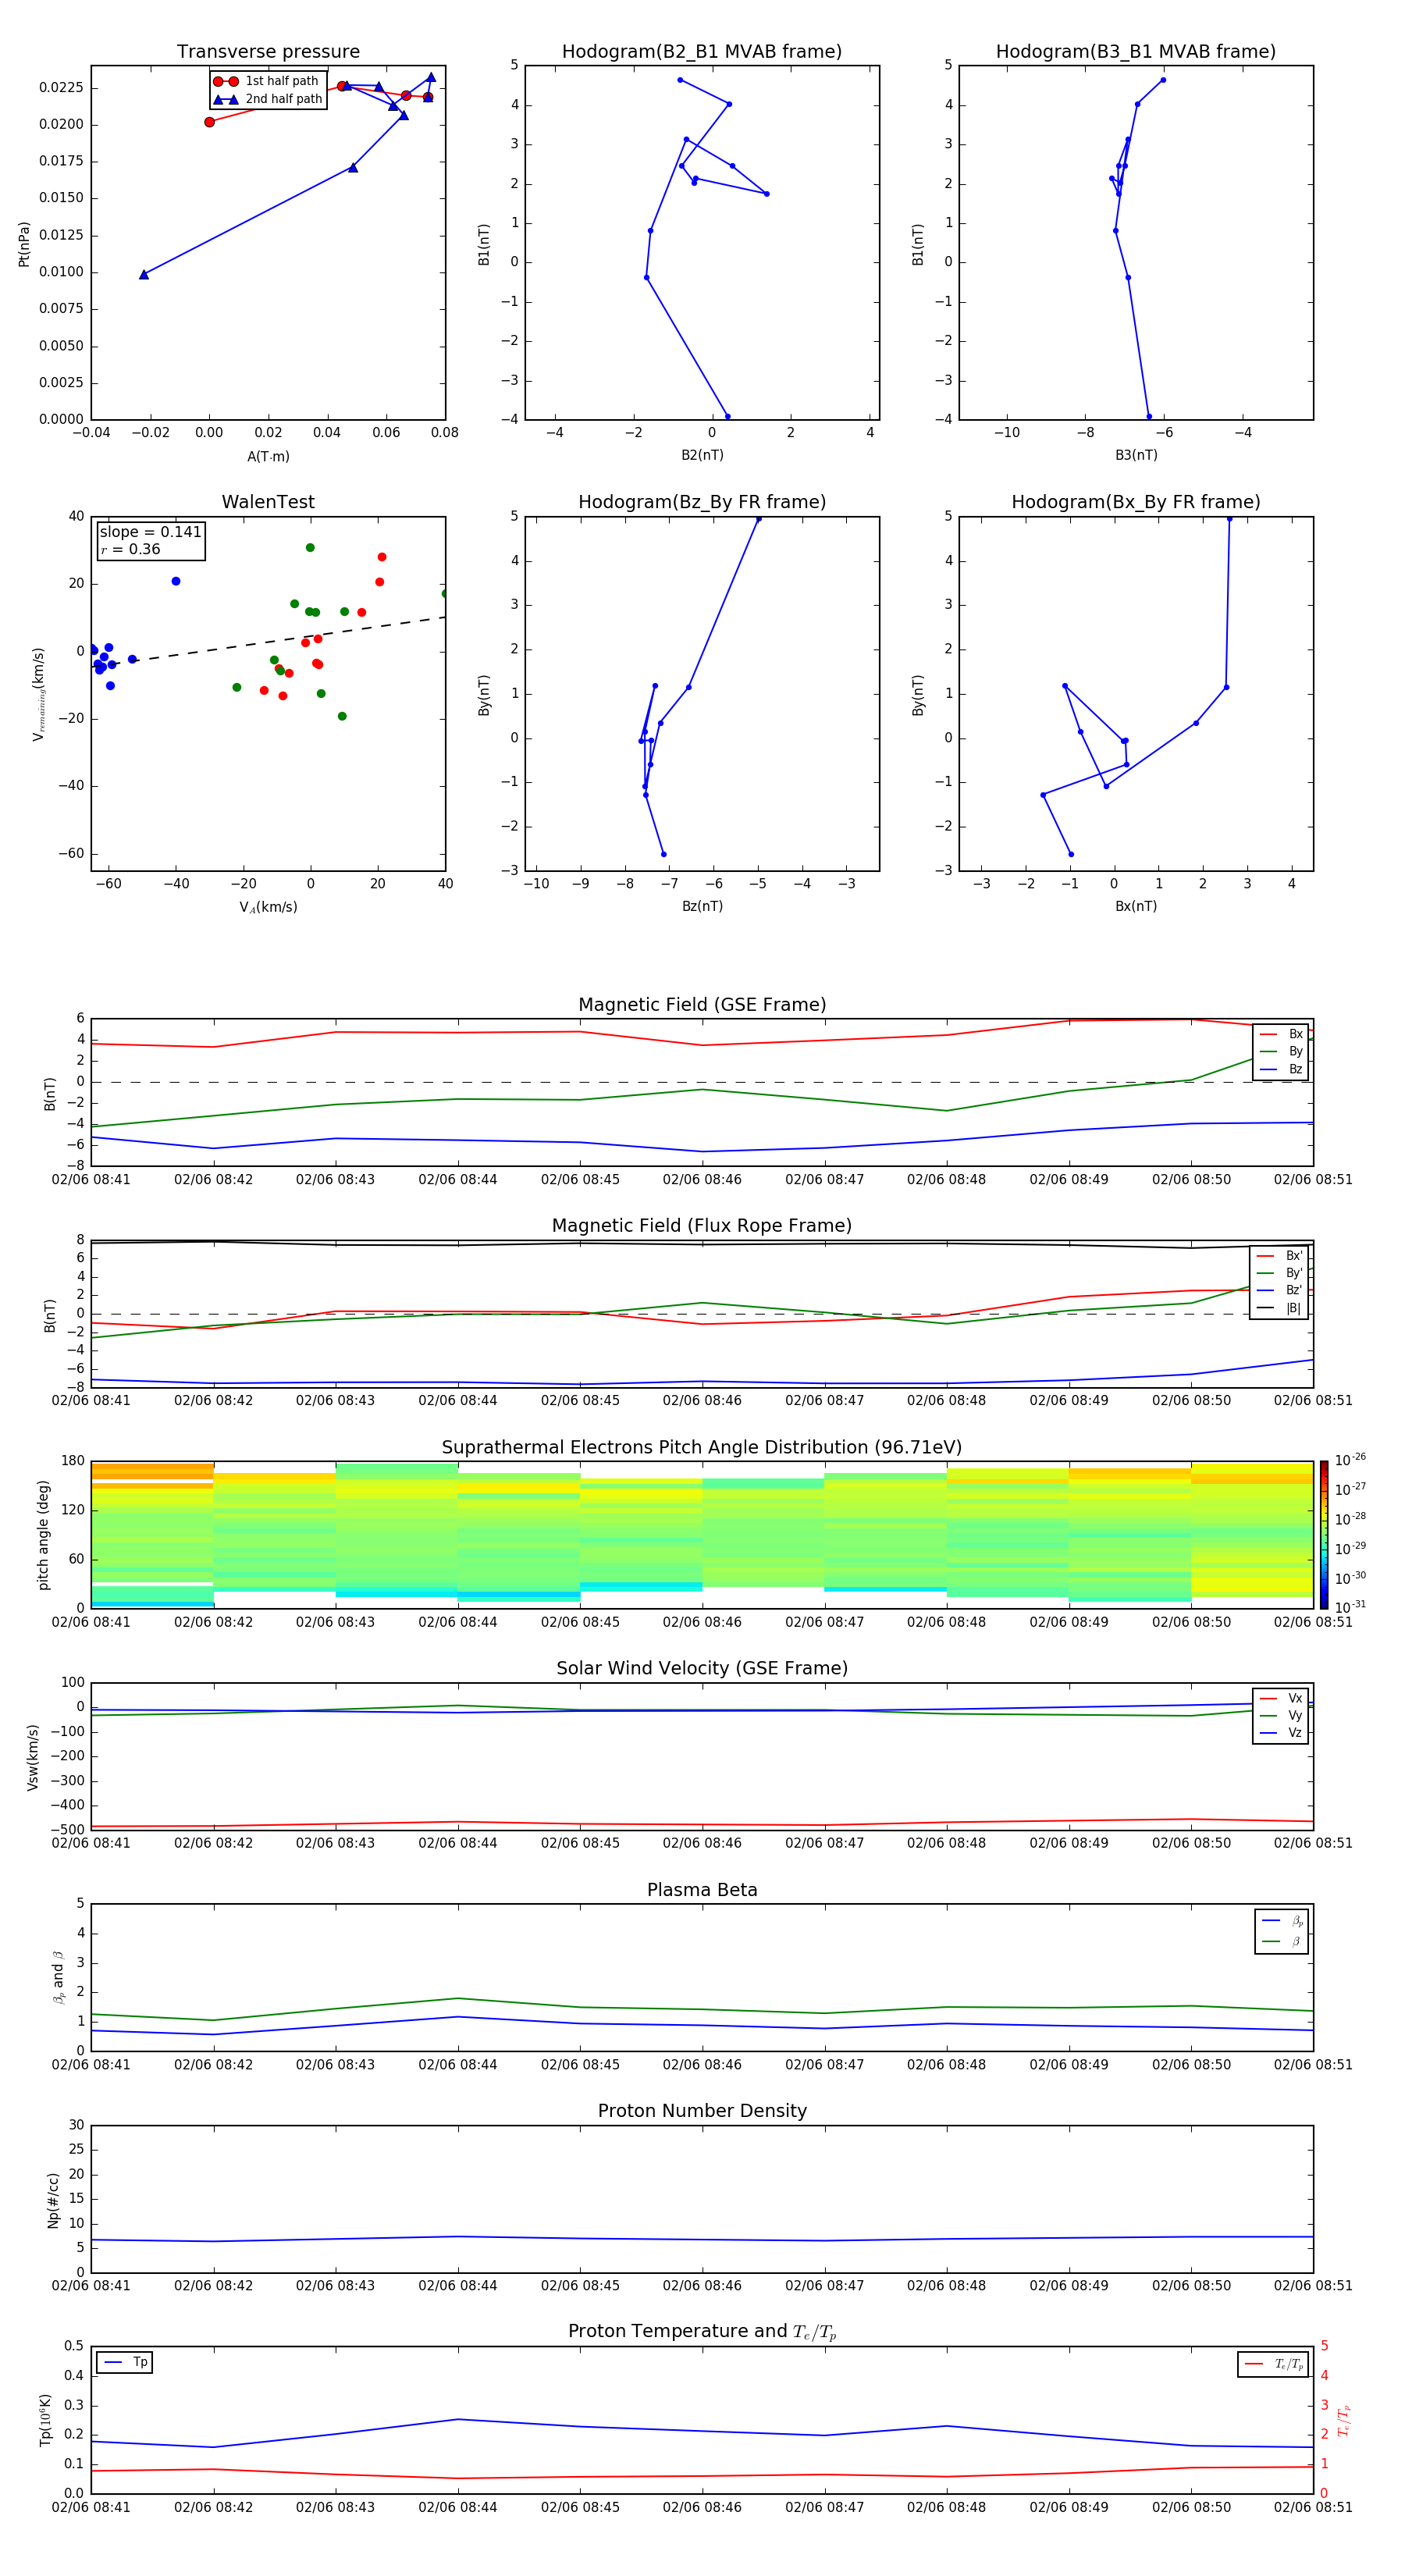Click the red "Te/Tp" legend entry
1405x2576 pixels.
[x=1274, y=2364]
